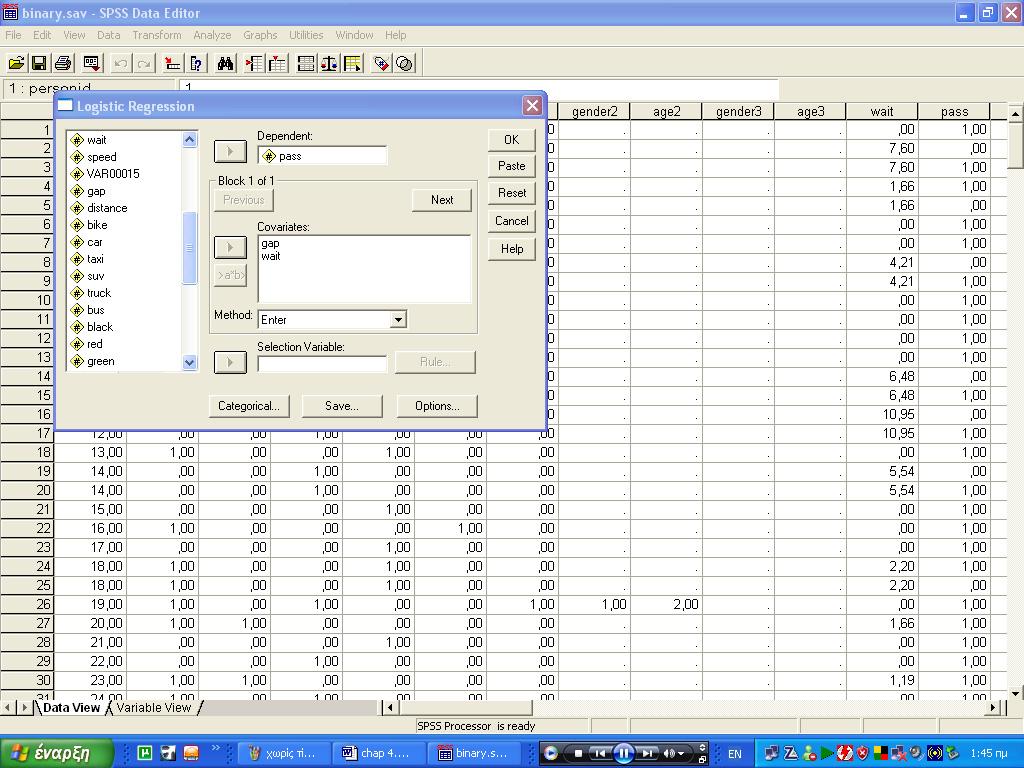Click the Insert Variable toolbar icon
This screenshot has height=768, width=1024.
[278, 63]
